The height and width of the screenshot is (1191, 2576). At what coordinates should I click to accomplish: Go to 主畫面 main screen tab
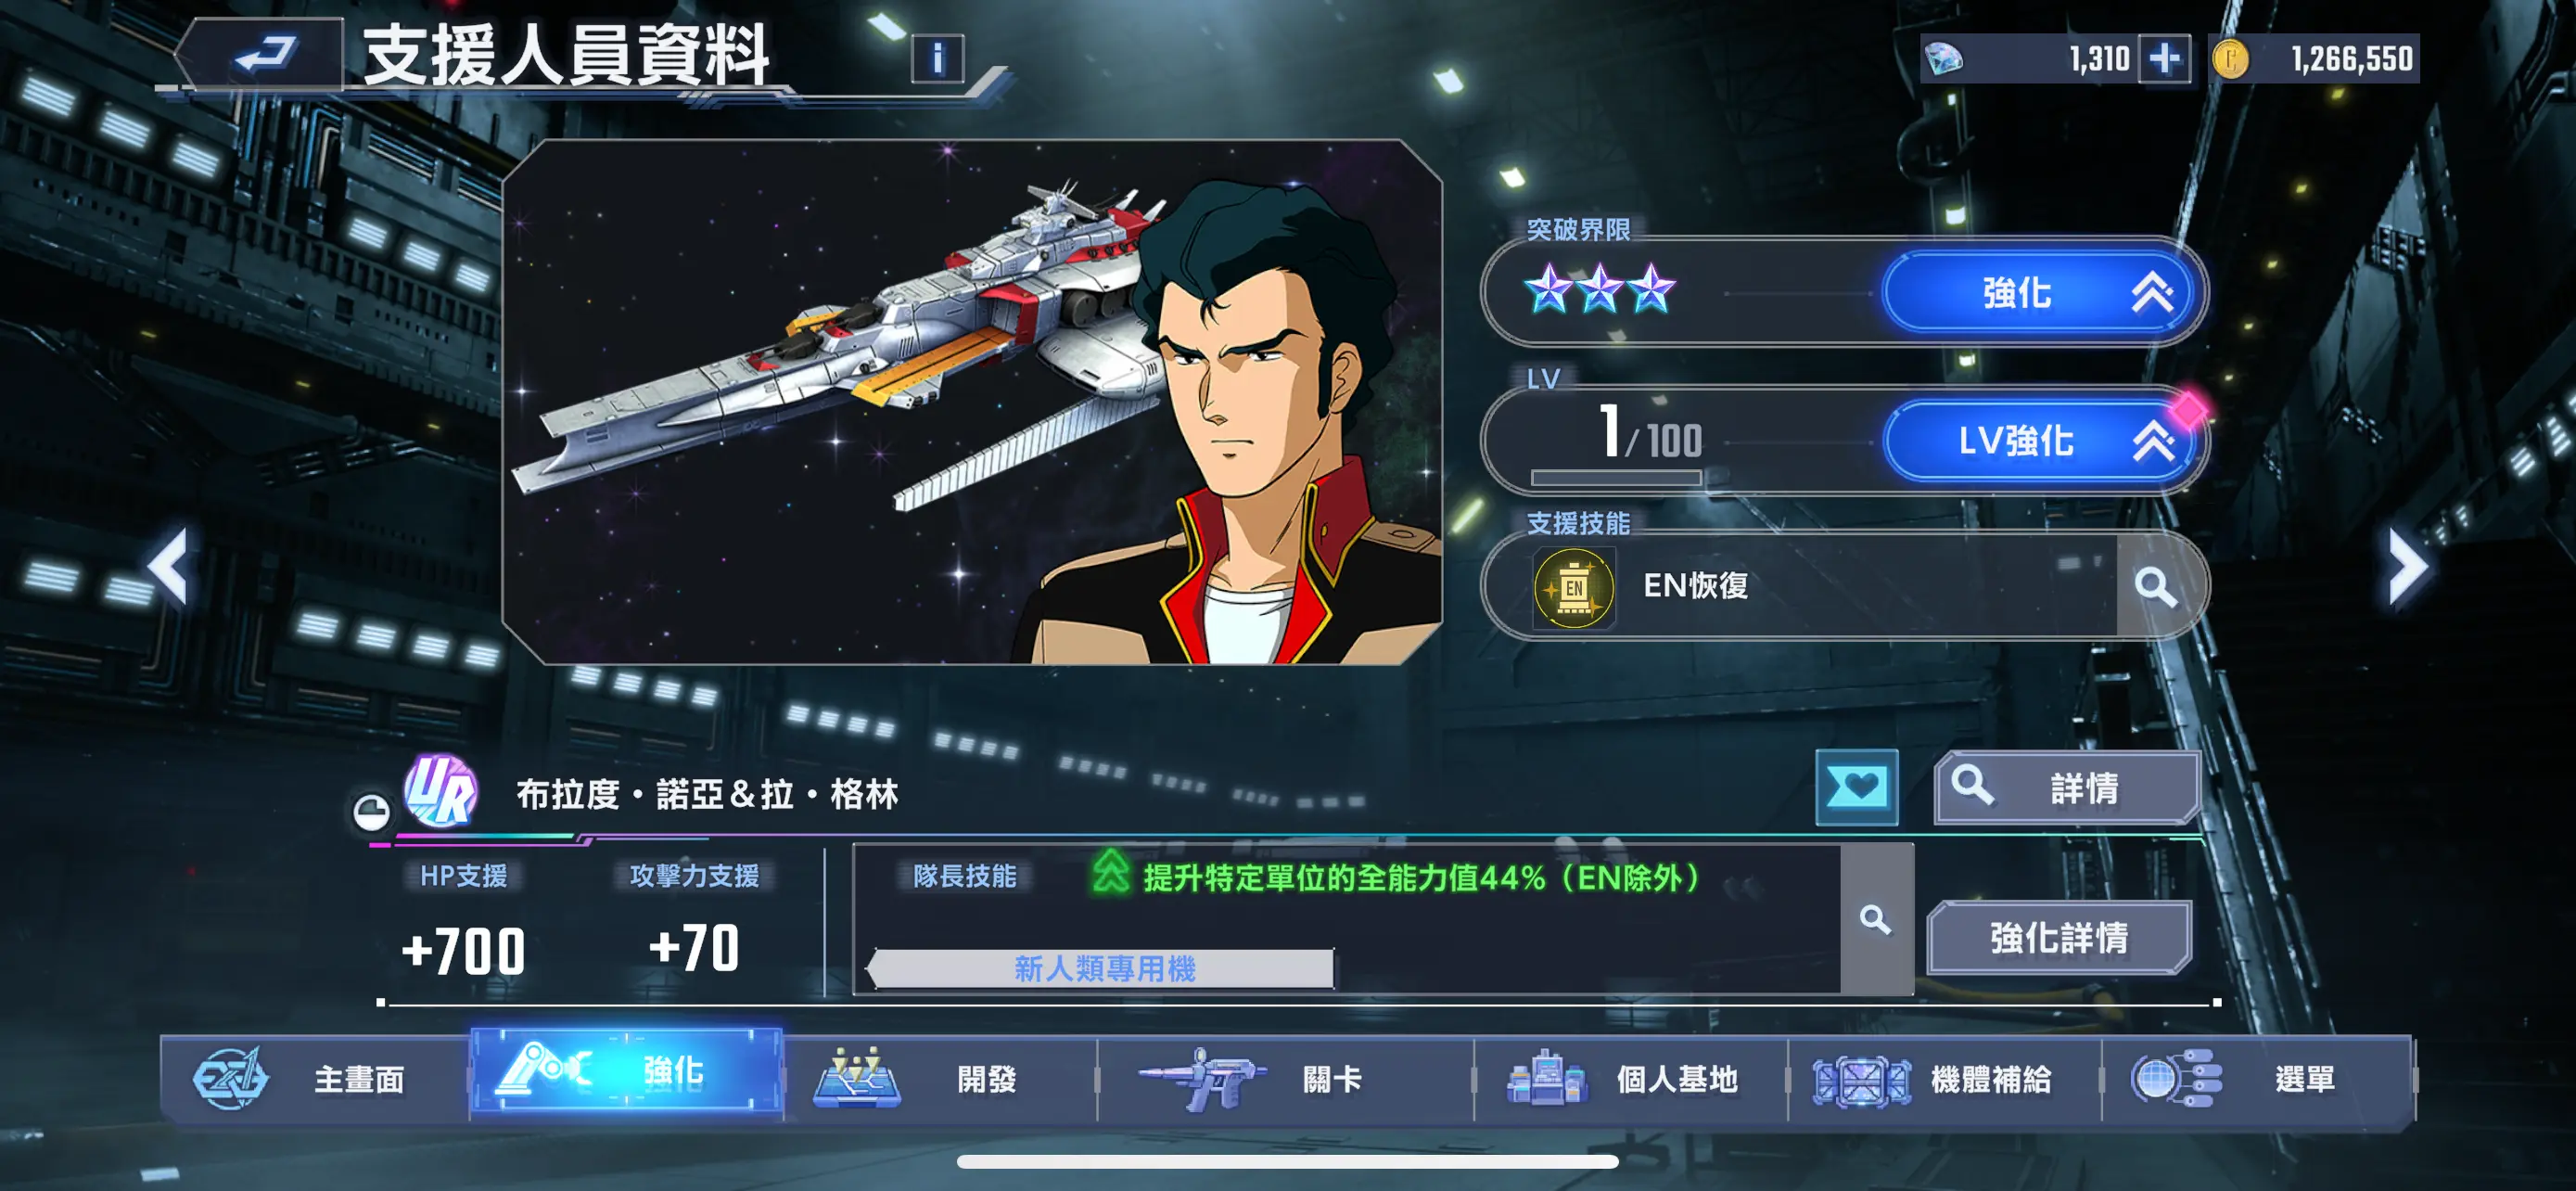pyautogui.click(x=314, y=1079)
